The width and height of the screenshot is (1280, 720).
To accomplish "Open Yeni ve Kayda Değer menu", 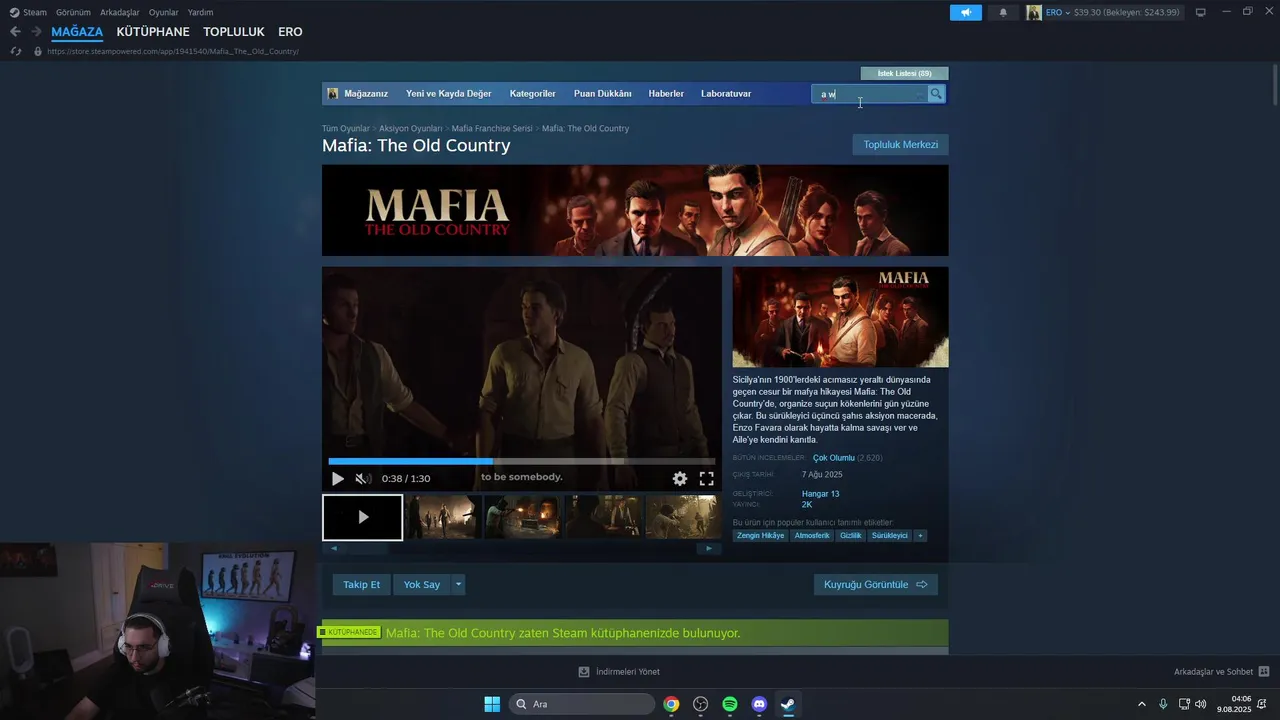I will pos(448,94).
